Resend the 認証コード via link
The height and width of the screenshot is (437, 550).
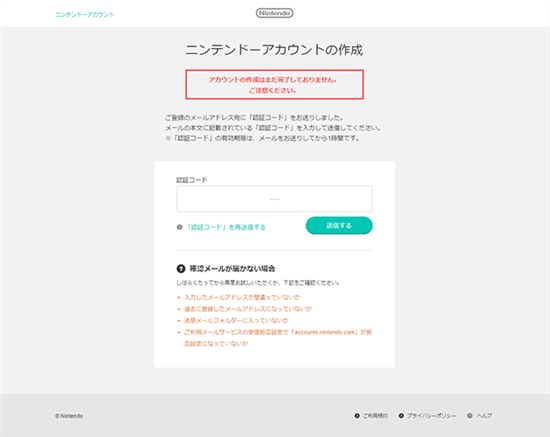226,227
